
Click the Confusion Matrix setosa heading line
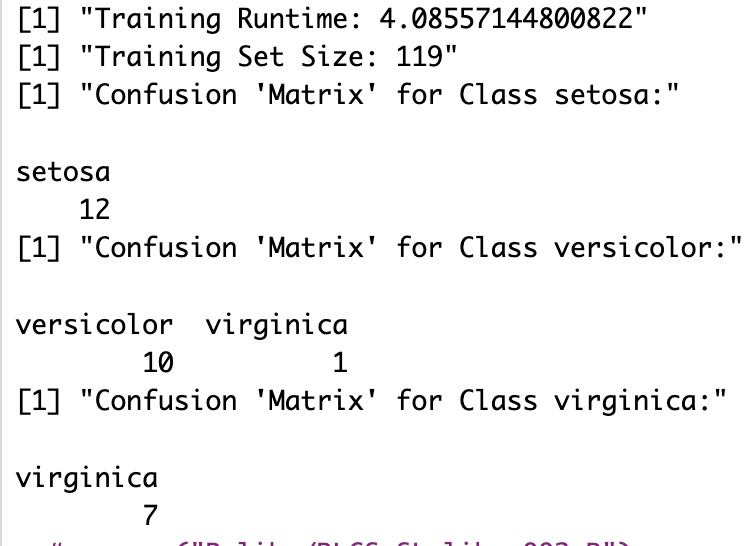pyautogui.click(x=348, y=95)
